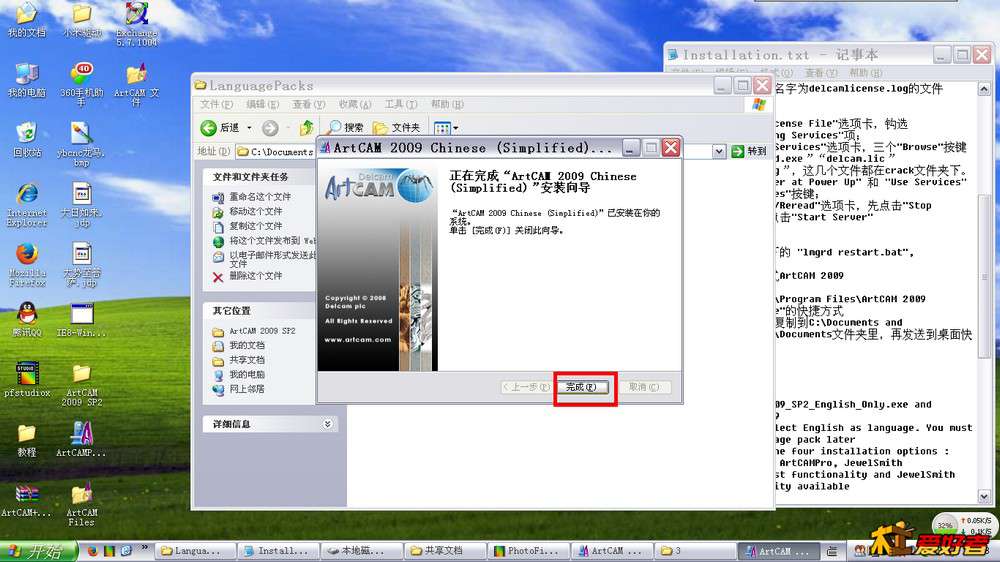Select 大日如来.jdp desktop file

point(82,204)
